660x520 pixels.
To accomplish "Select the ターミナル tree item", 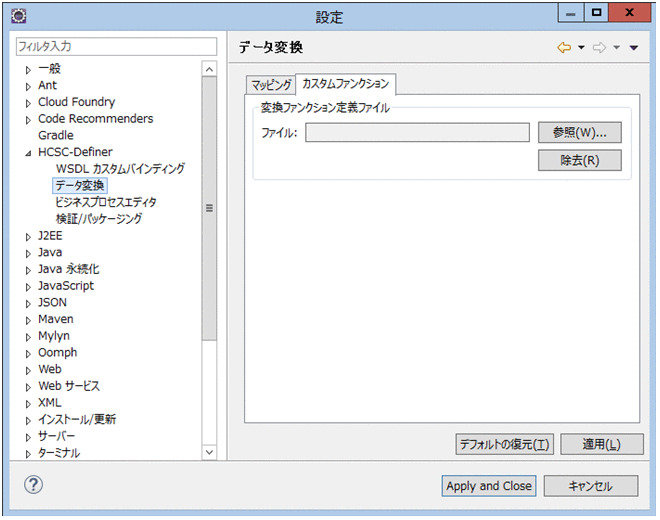I will (x=59, y=453).
